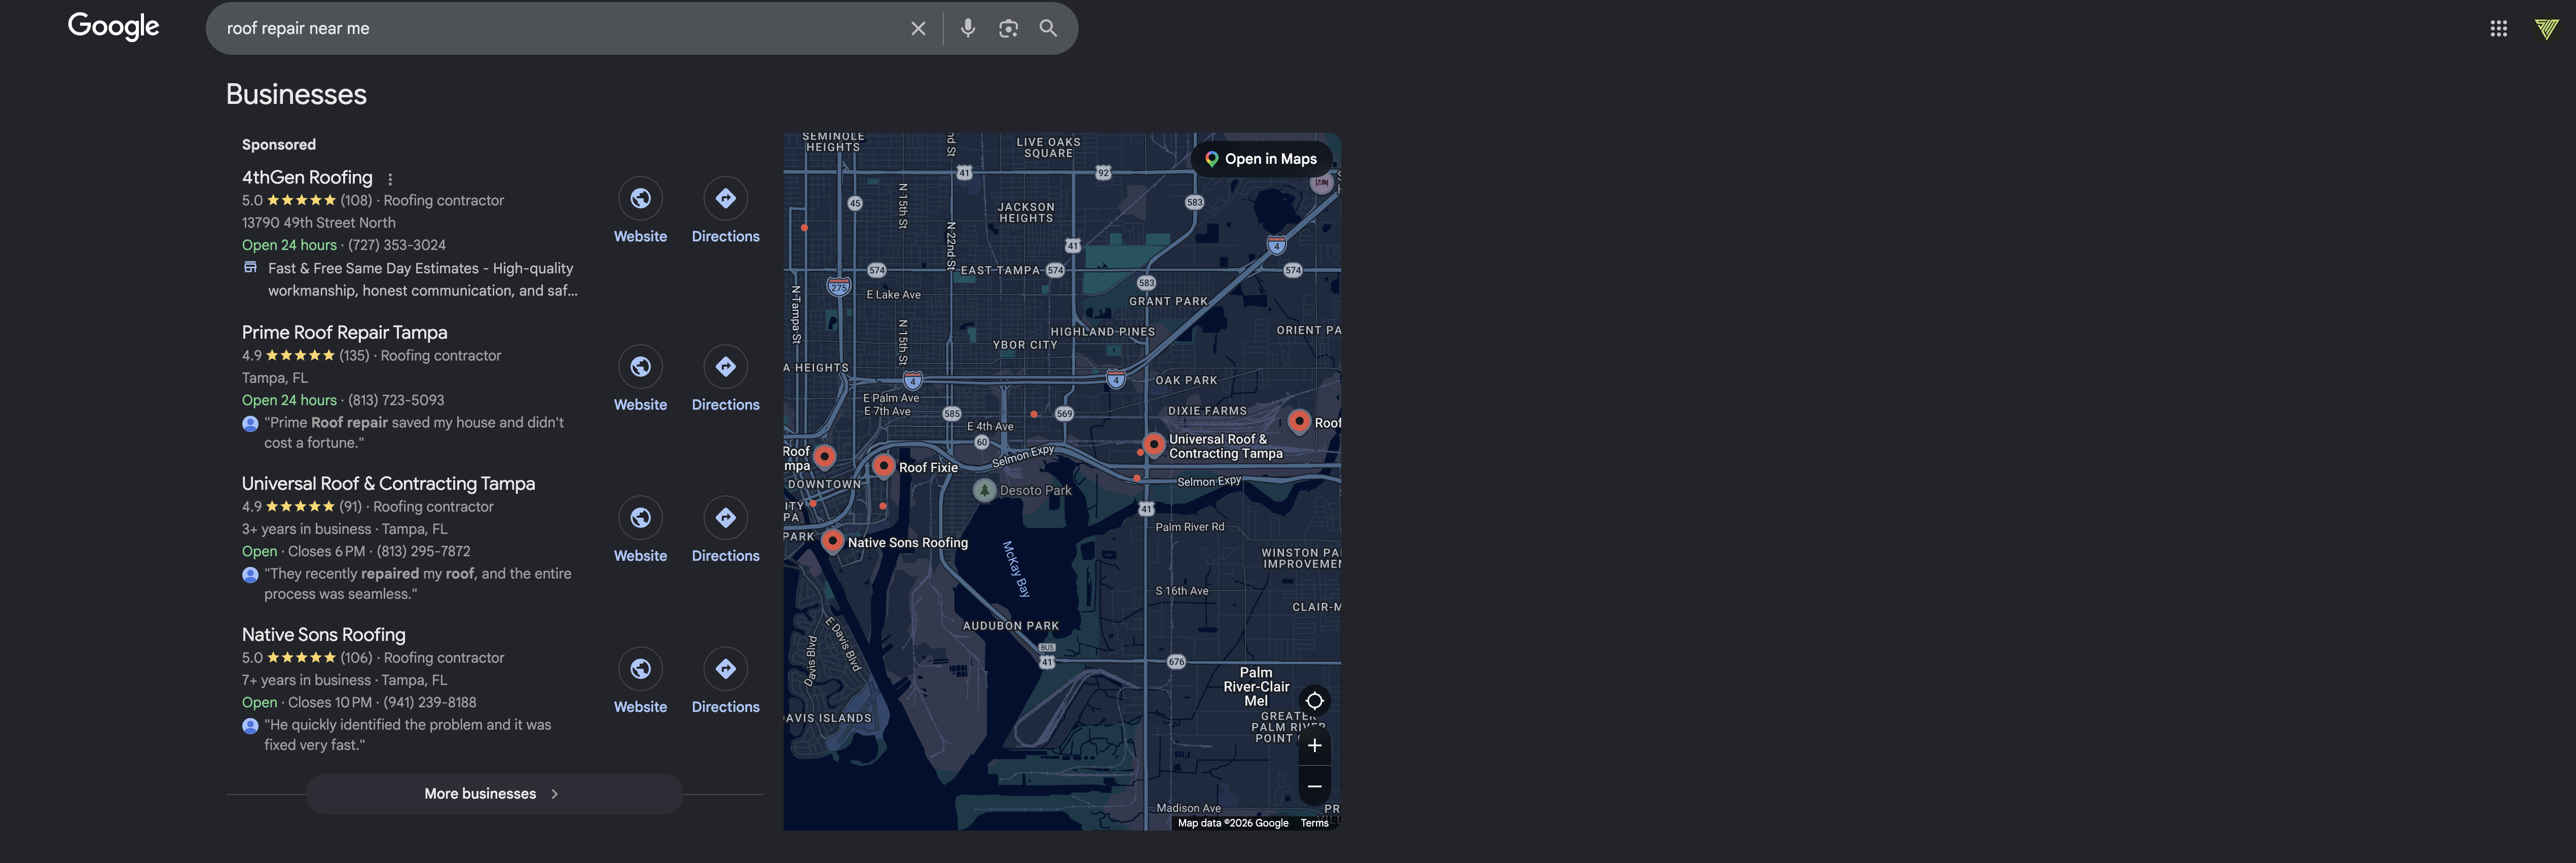This screenshot has height=863, width=2576.
Task: Open 4thGen Roofing listing title
Action: [x=307, y=177]
